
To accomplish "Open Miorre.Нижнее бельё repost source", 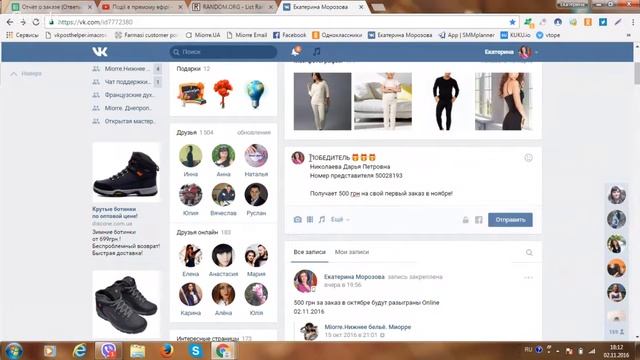I will click(367, 327).
